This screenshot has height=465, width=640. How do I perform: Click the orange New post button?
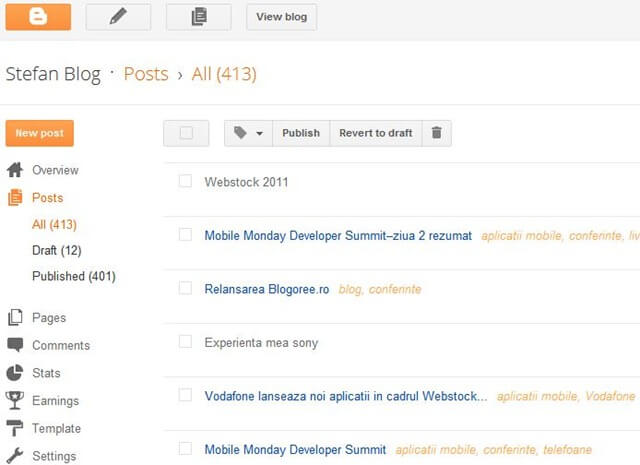coord(40,133)
